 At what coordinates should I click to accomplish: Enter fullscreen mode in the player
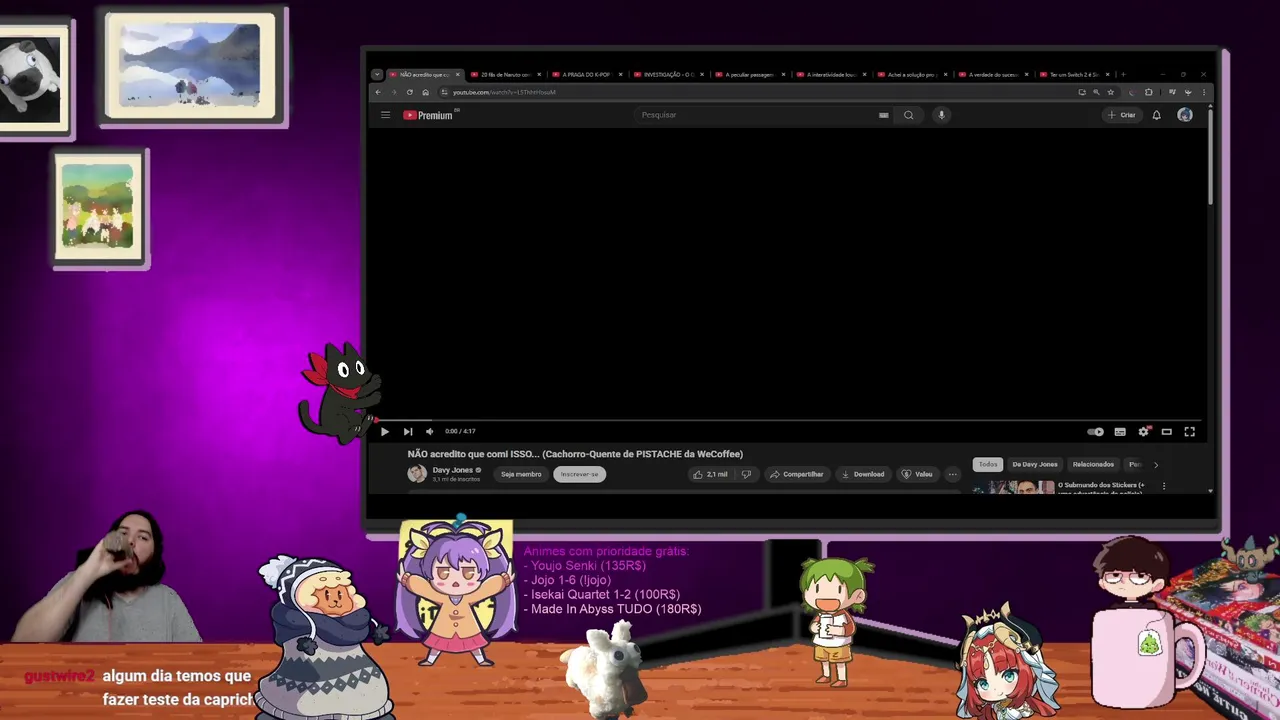click(x=1189, y=431)
